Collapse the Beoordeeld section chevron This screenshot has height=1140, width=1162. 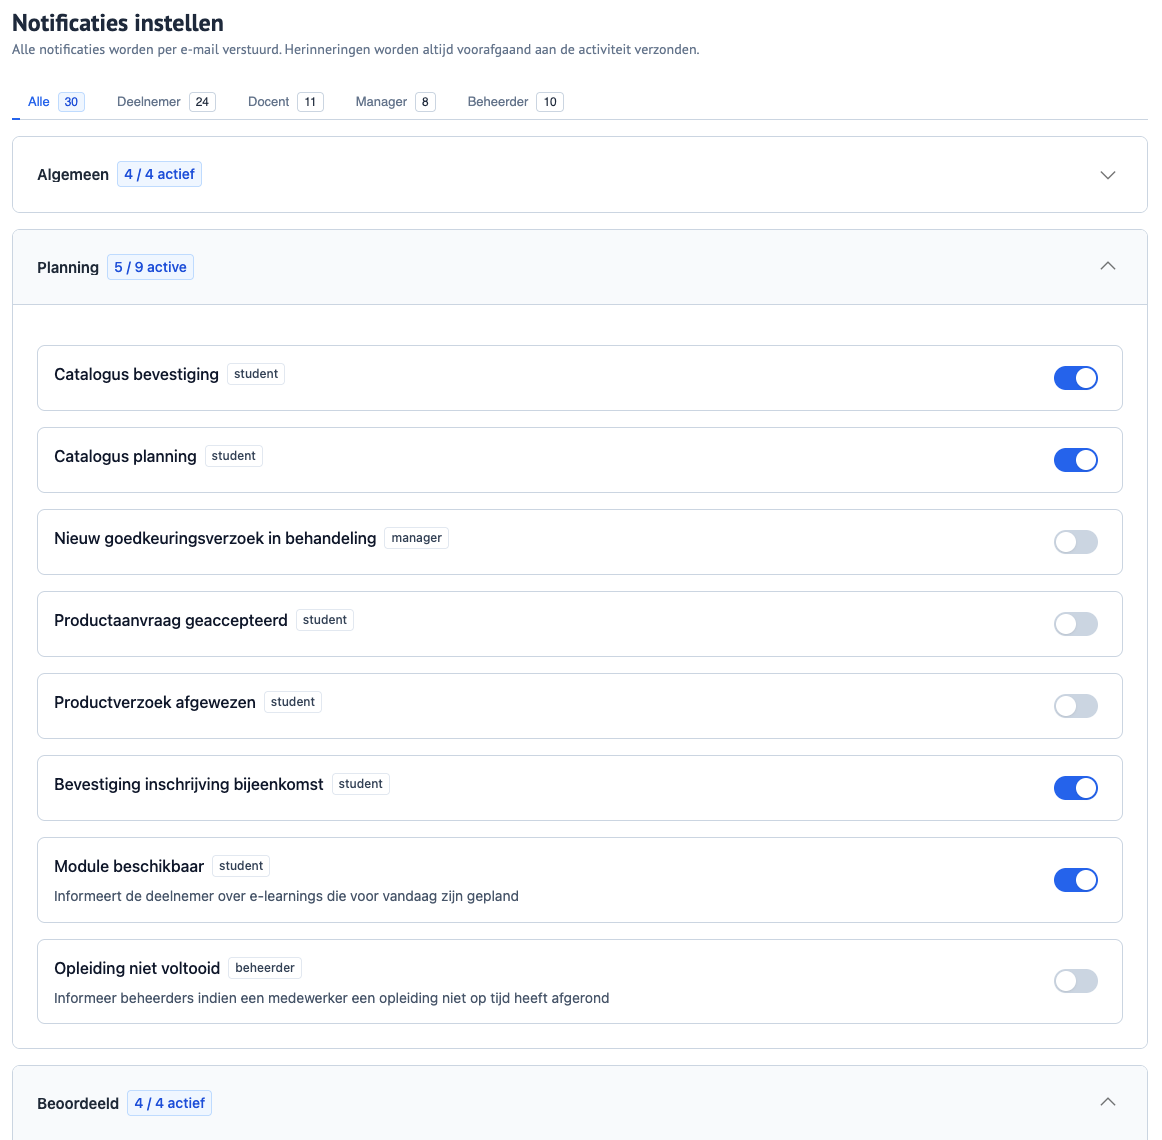click(1107, 1102)
